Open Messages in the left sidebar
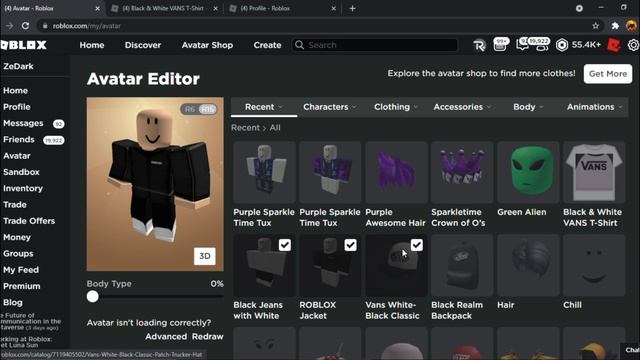The width and height of the screenshot is (640, 360). click(23, 123)
